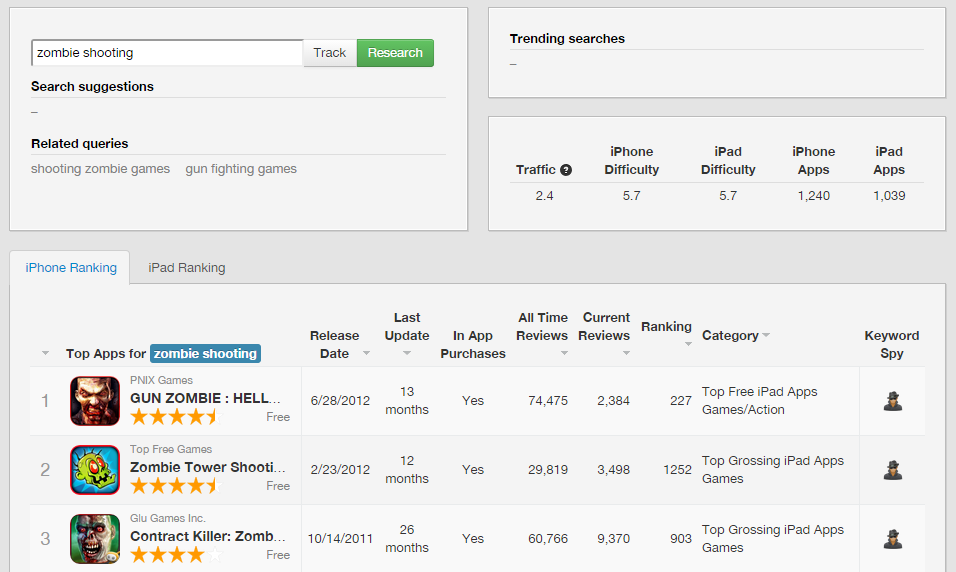Switch to the iPad Ranking tab
Image resolution: width=956 pixels, height=572 pixels.
187,268
